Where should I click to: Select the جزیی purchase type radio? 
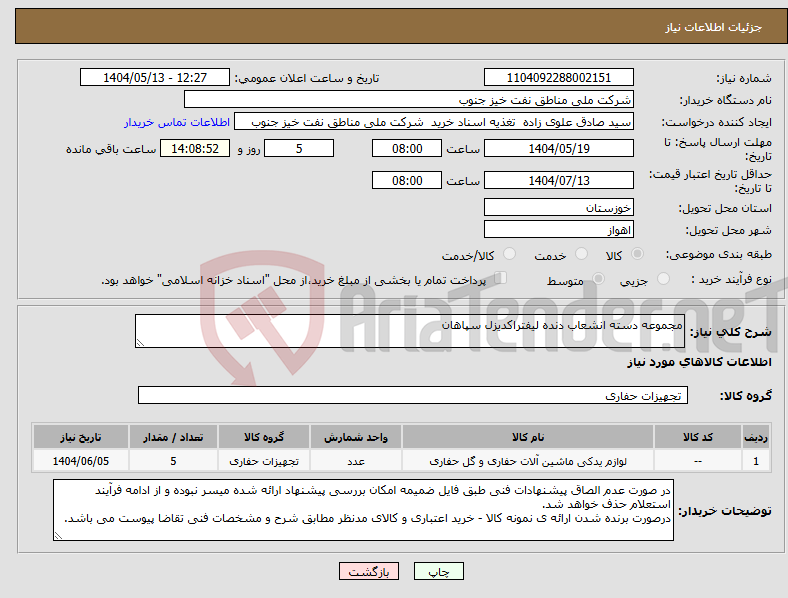click(x=663, y=279)
